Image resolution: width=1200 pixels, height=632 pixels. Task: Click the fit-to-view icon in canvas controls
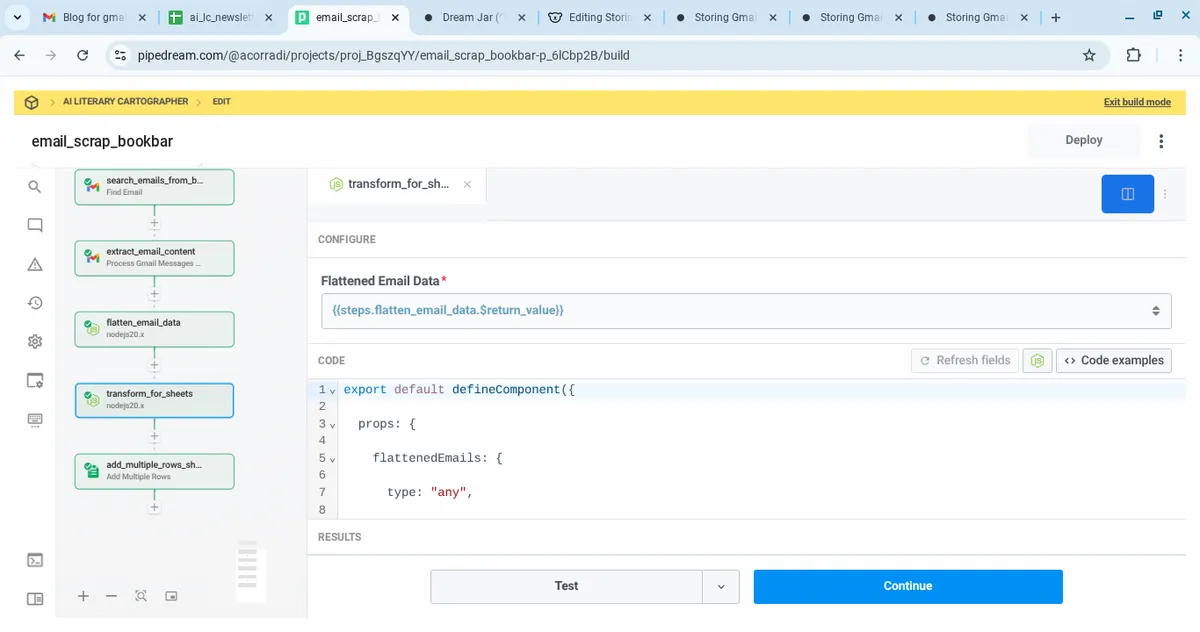coord(141,596)
